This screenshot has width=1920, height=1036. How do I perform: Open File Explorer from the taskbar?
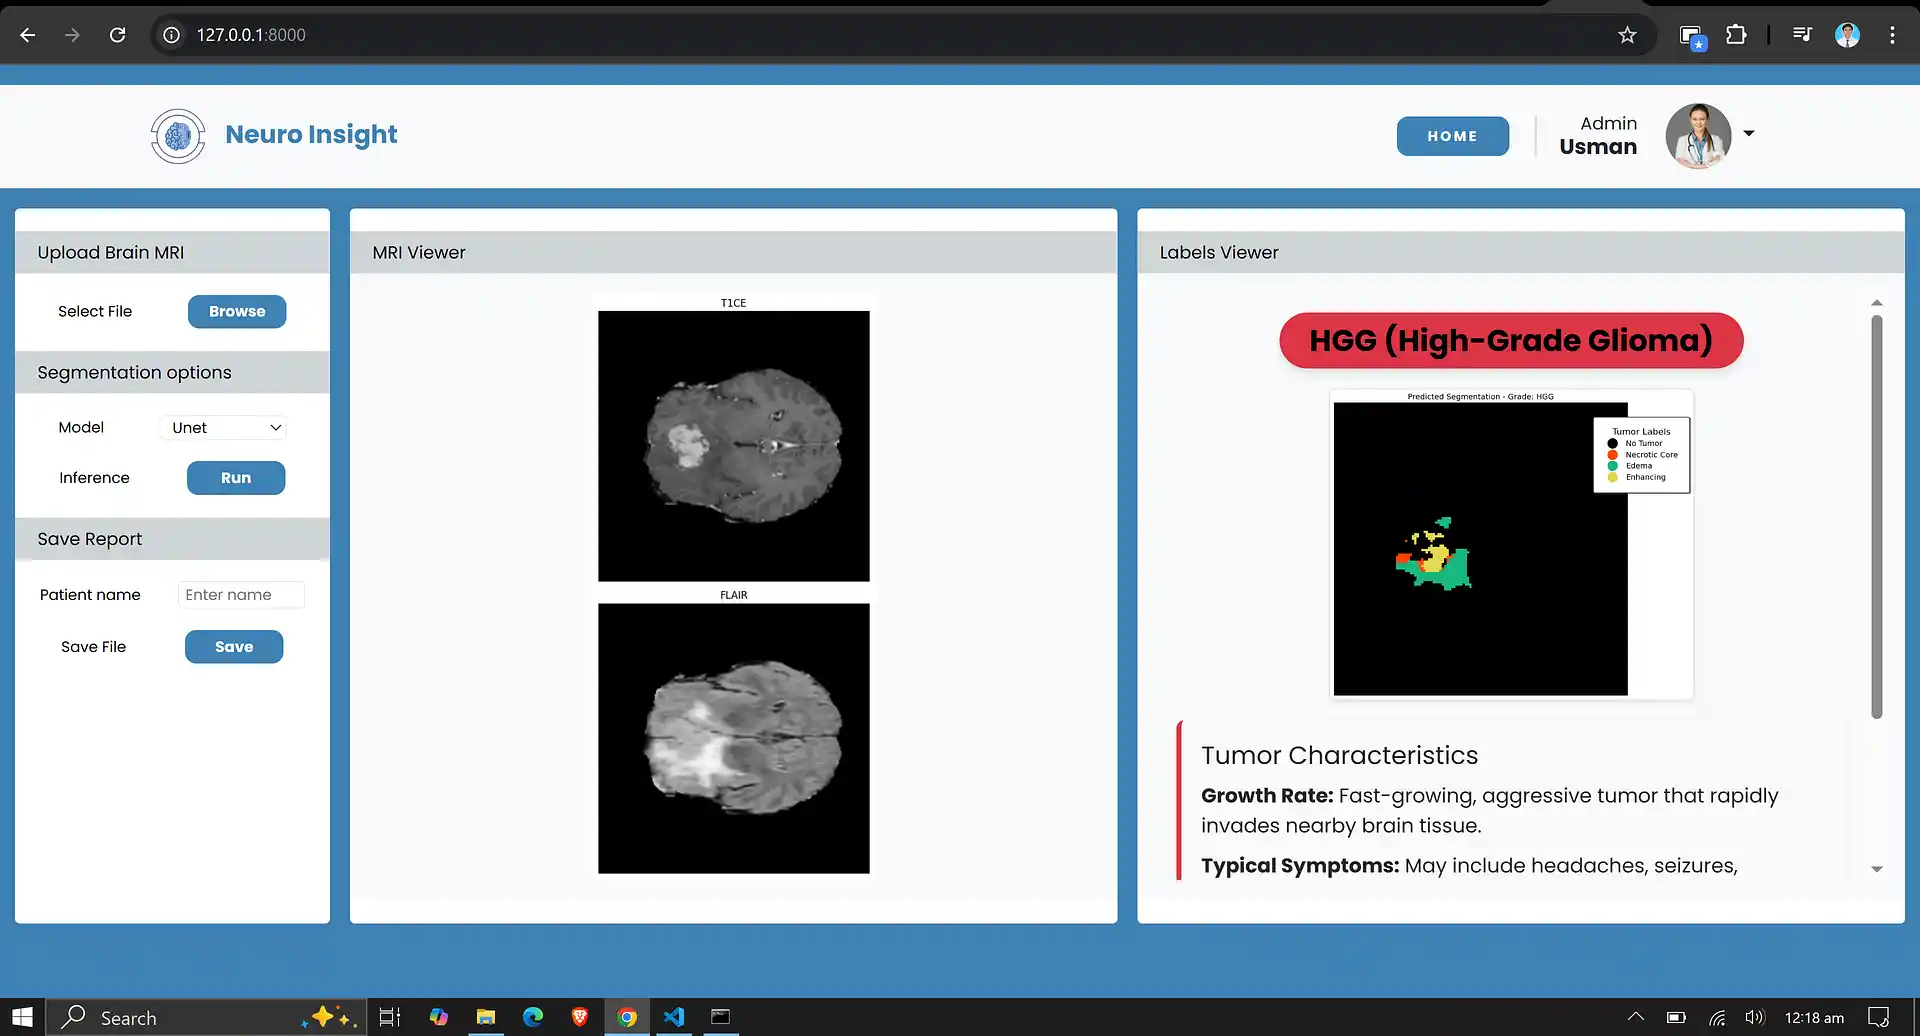[486, 1017]
